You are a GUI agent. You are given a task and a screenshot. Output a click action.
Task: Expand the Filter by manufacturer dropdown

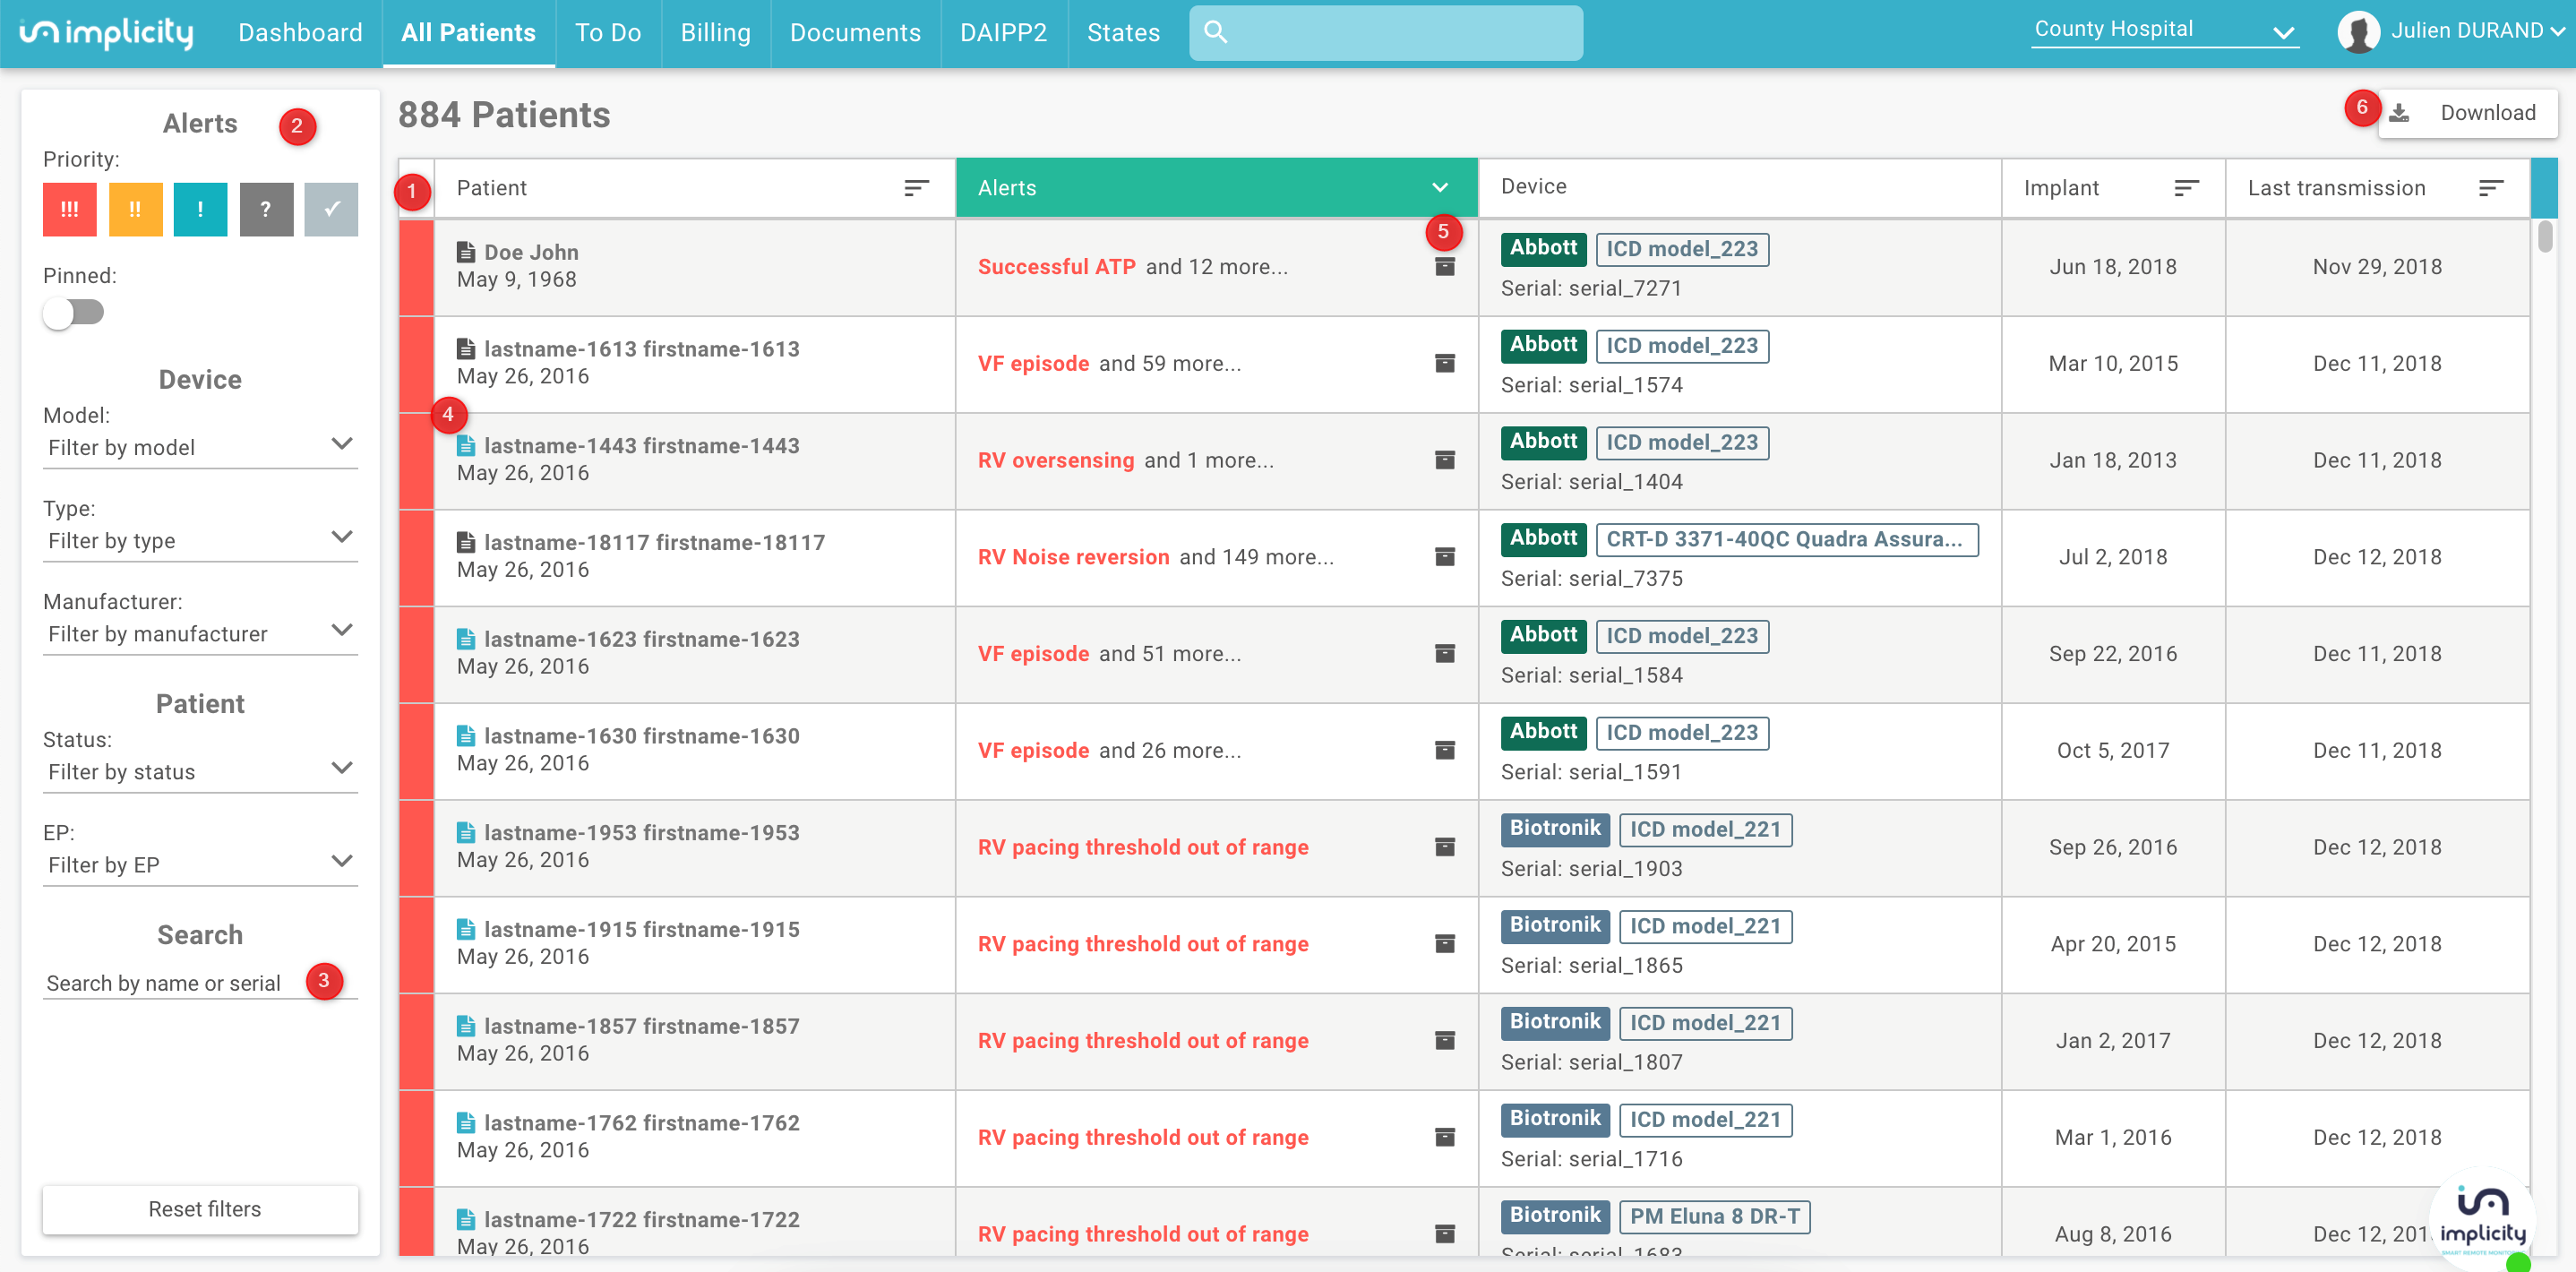(200, 634)
